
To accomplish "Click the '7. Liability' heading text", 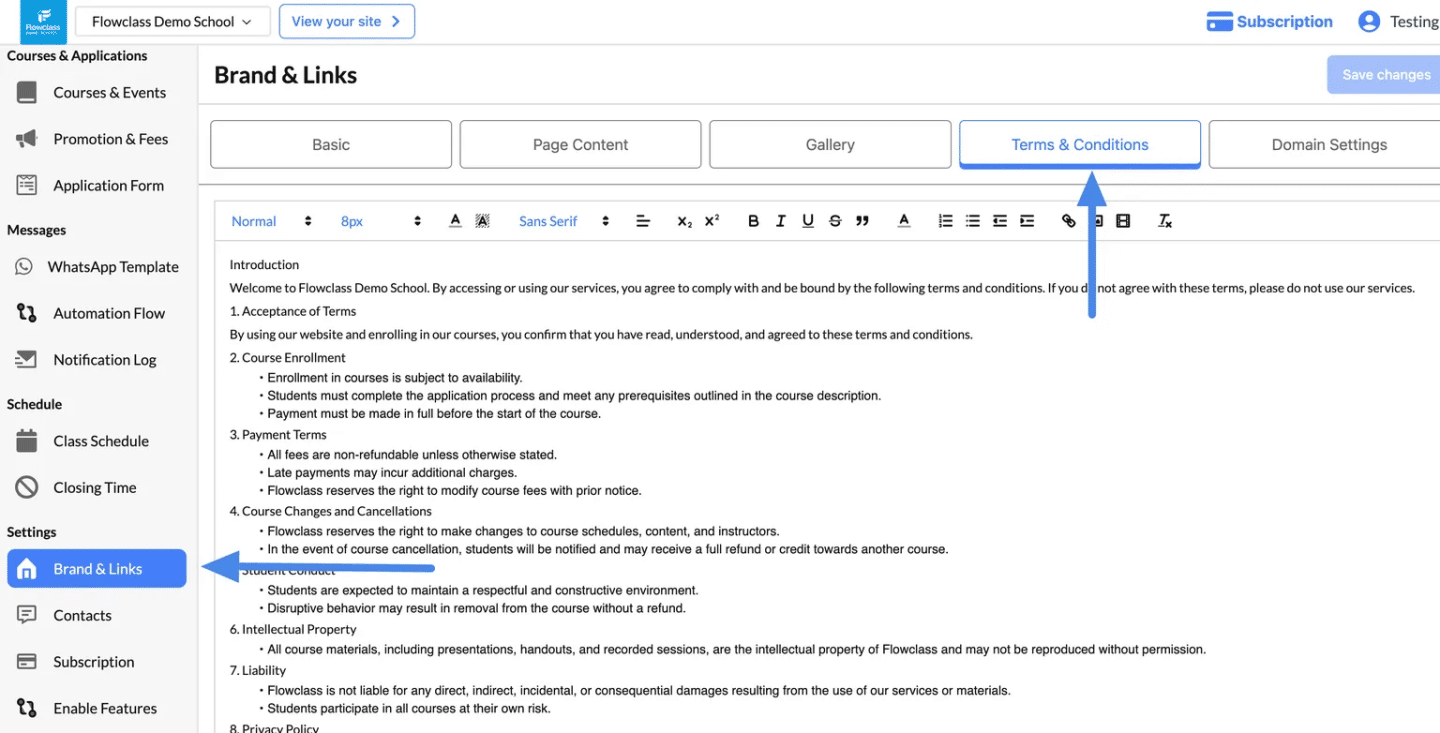I will pos(257,670).
